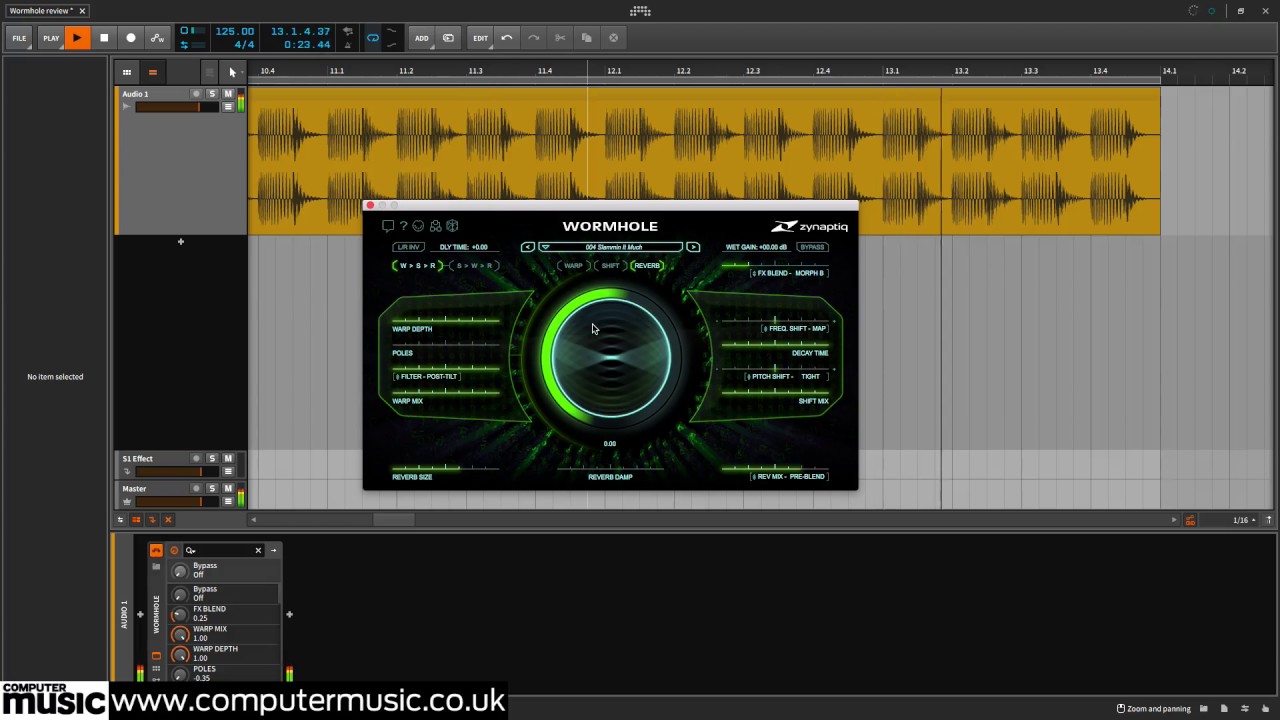Click the delete icon in the toolbar

(613, 38)
